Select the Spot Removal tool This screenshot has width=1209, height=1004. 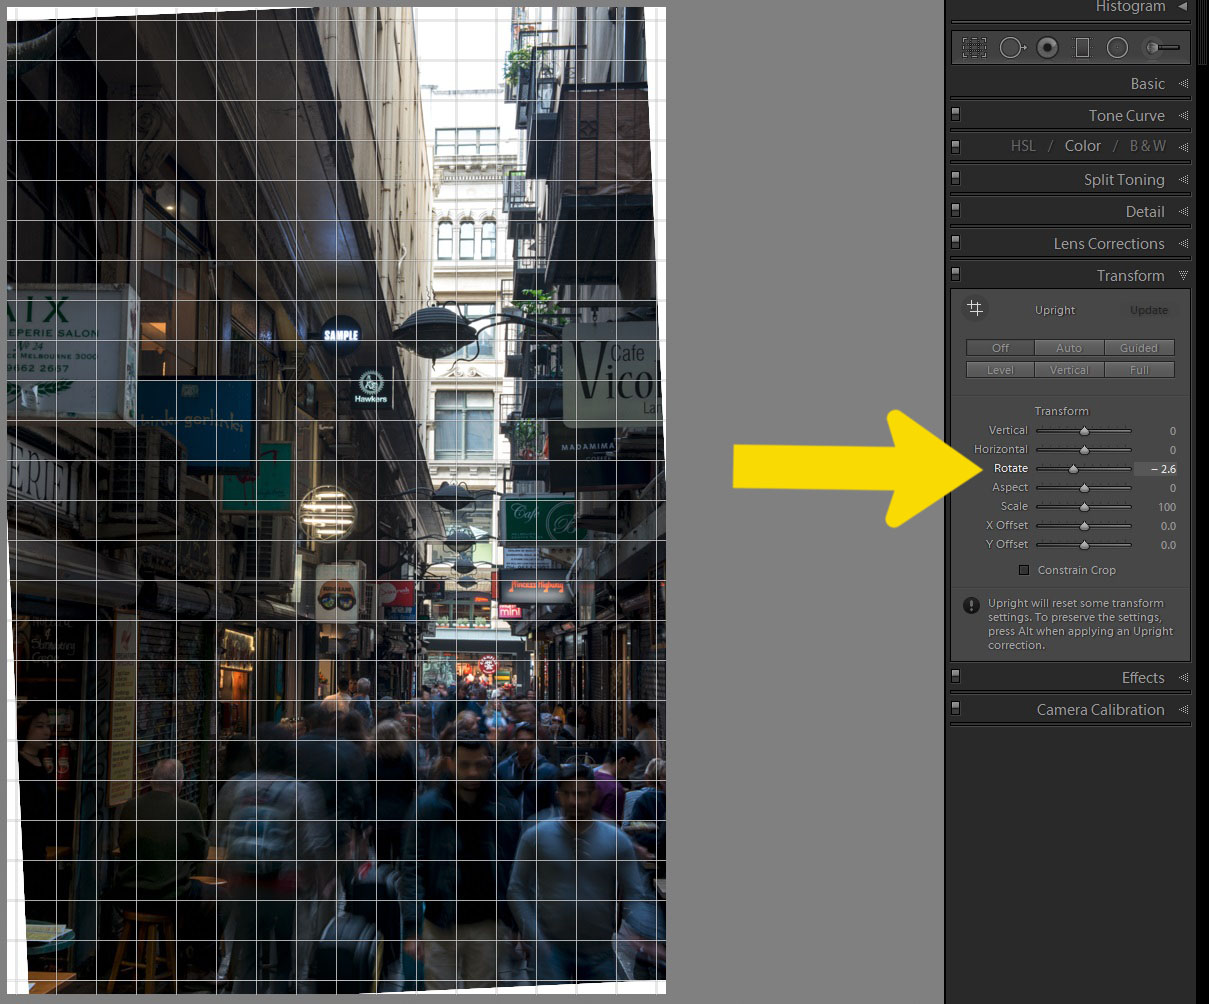(x=1011, y=47)
